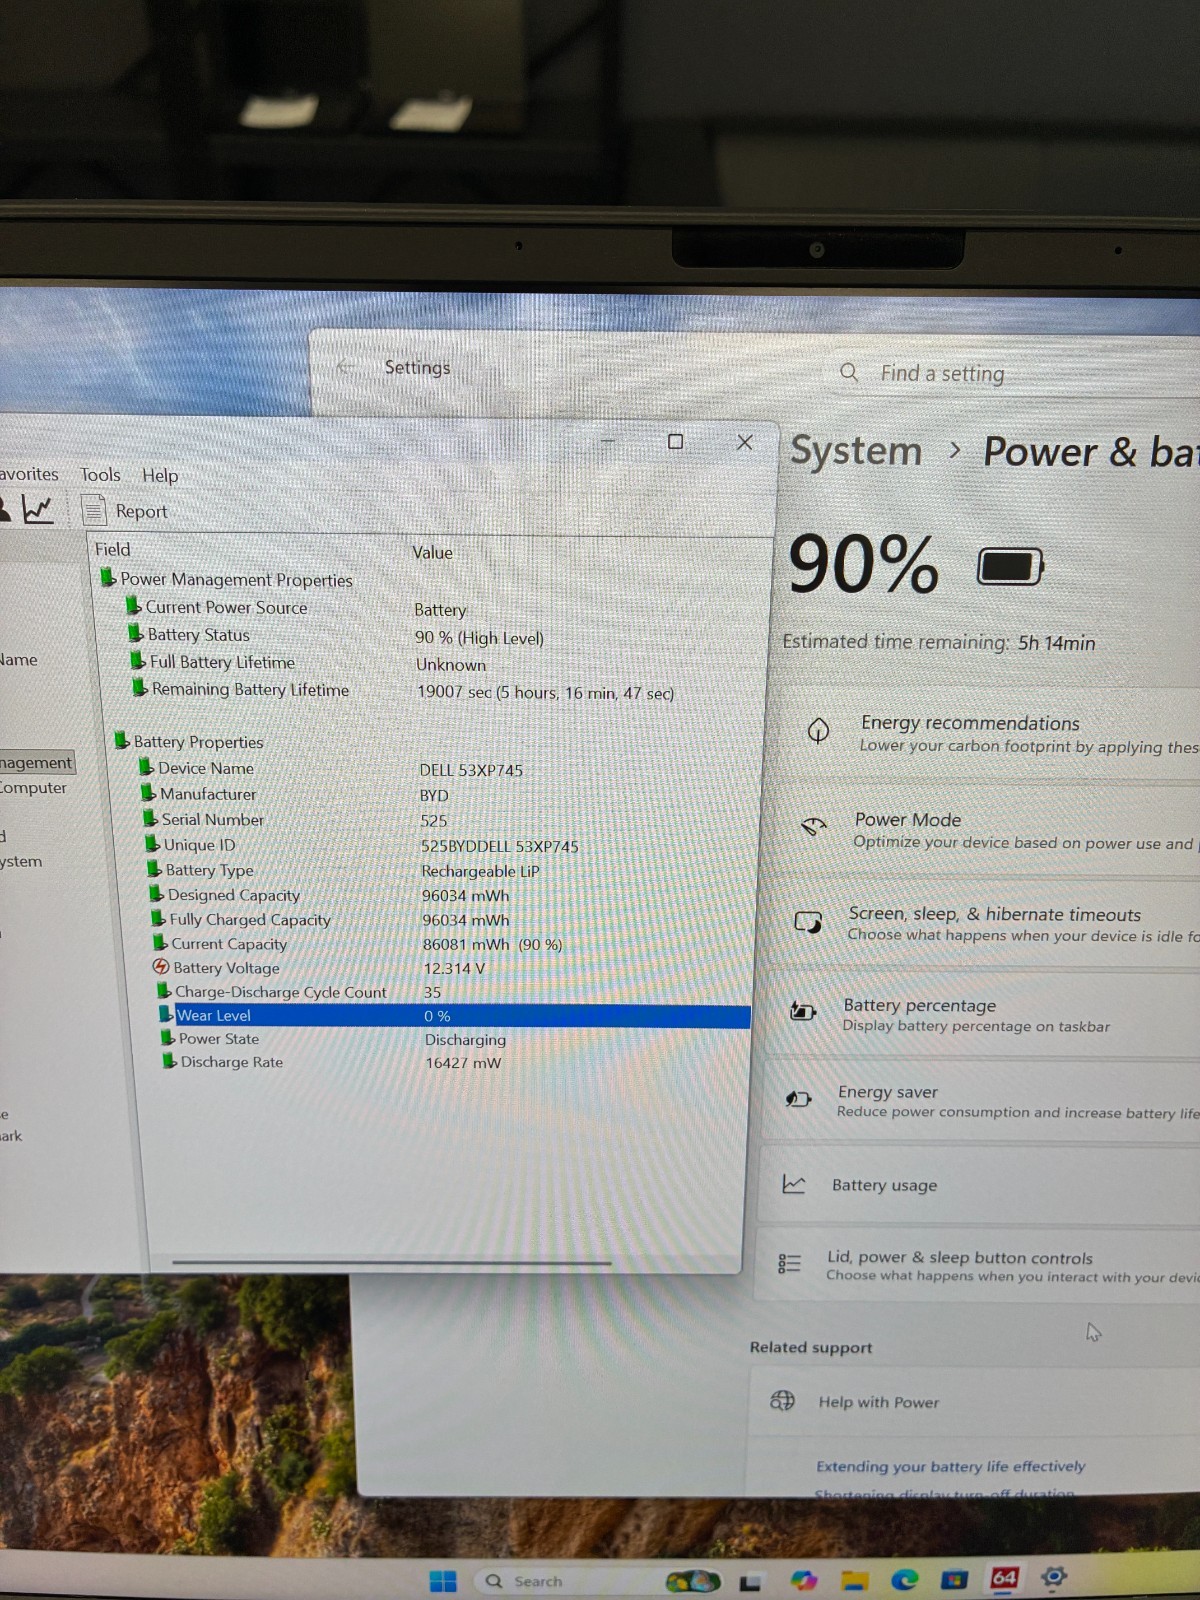
Task: Click the search magnifier icon in Settings
Action: [849, 372]
